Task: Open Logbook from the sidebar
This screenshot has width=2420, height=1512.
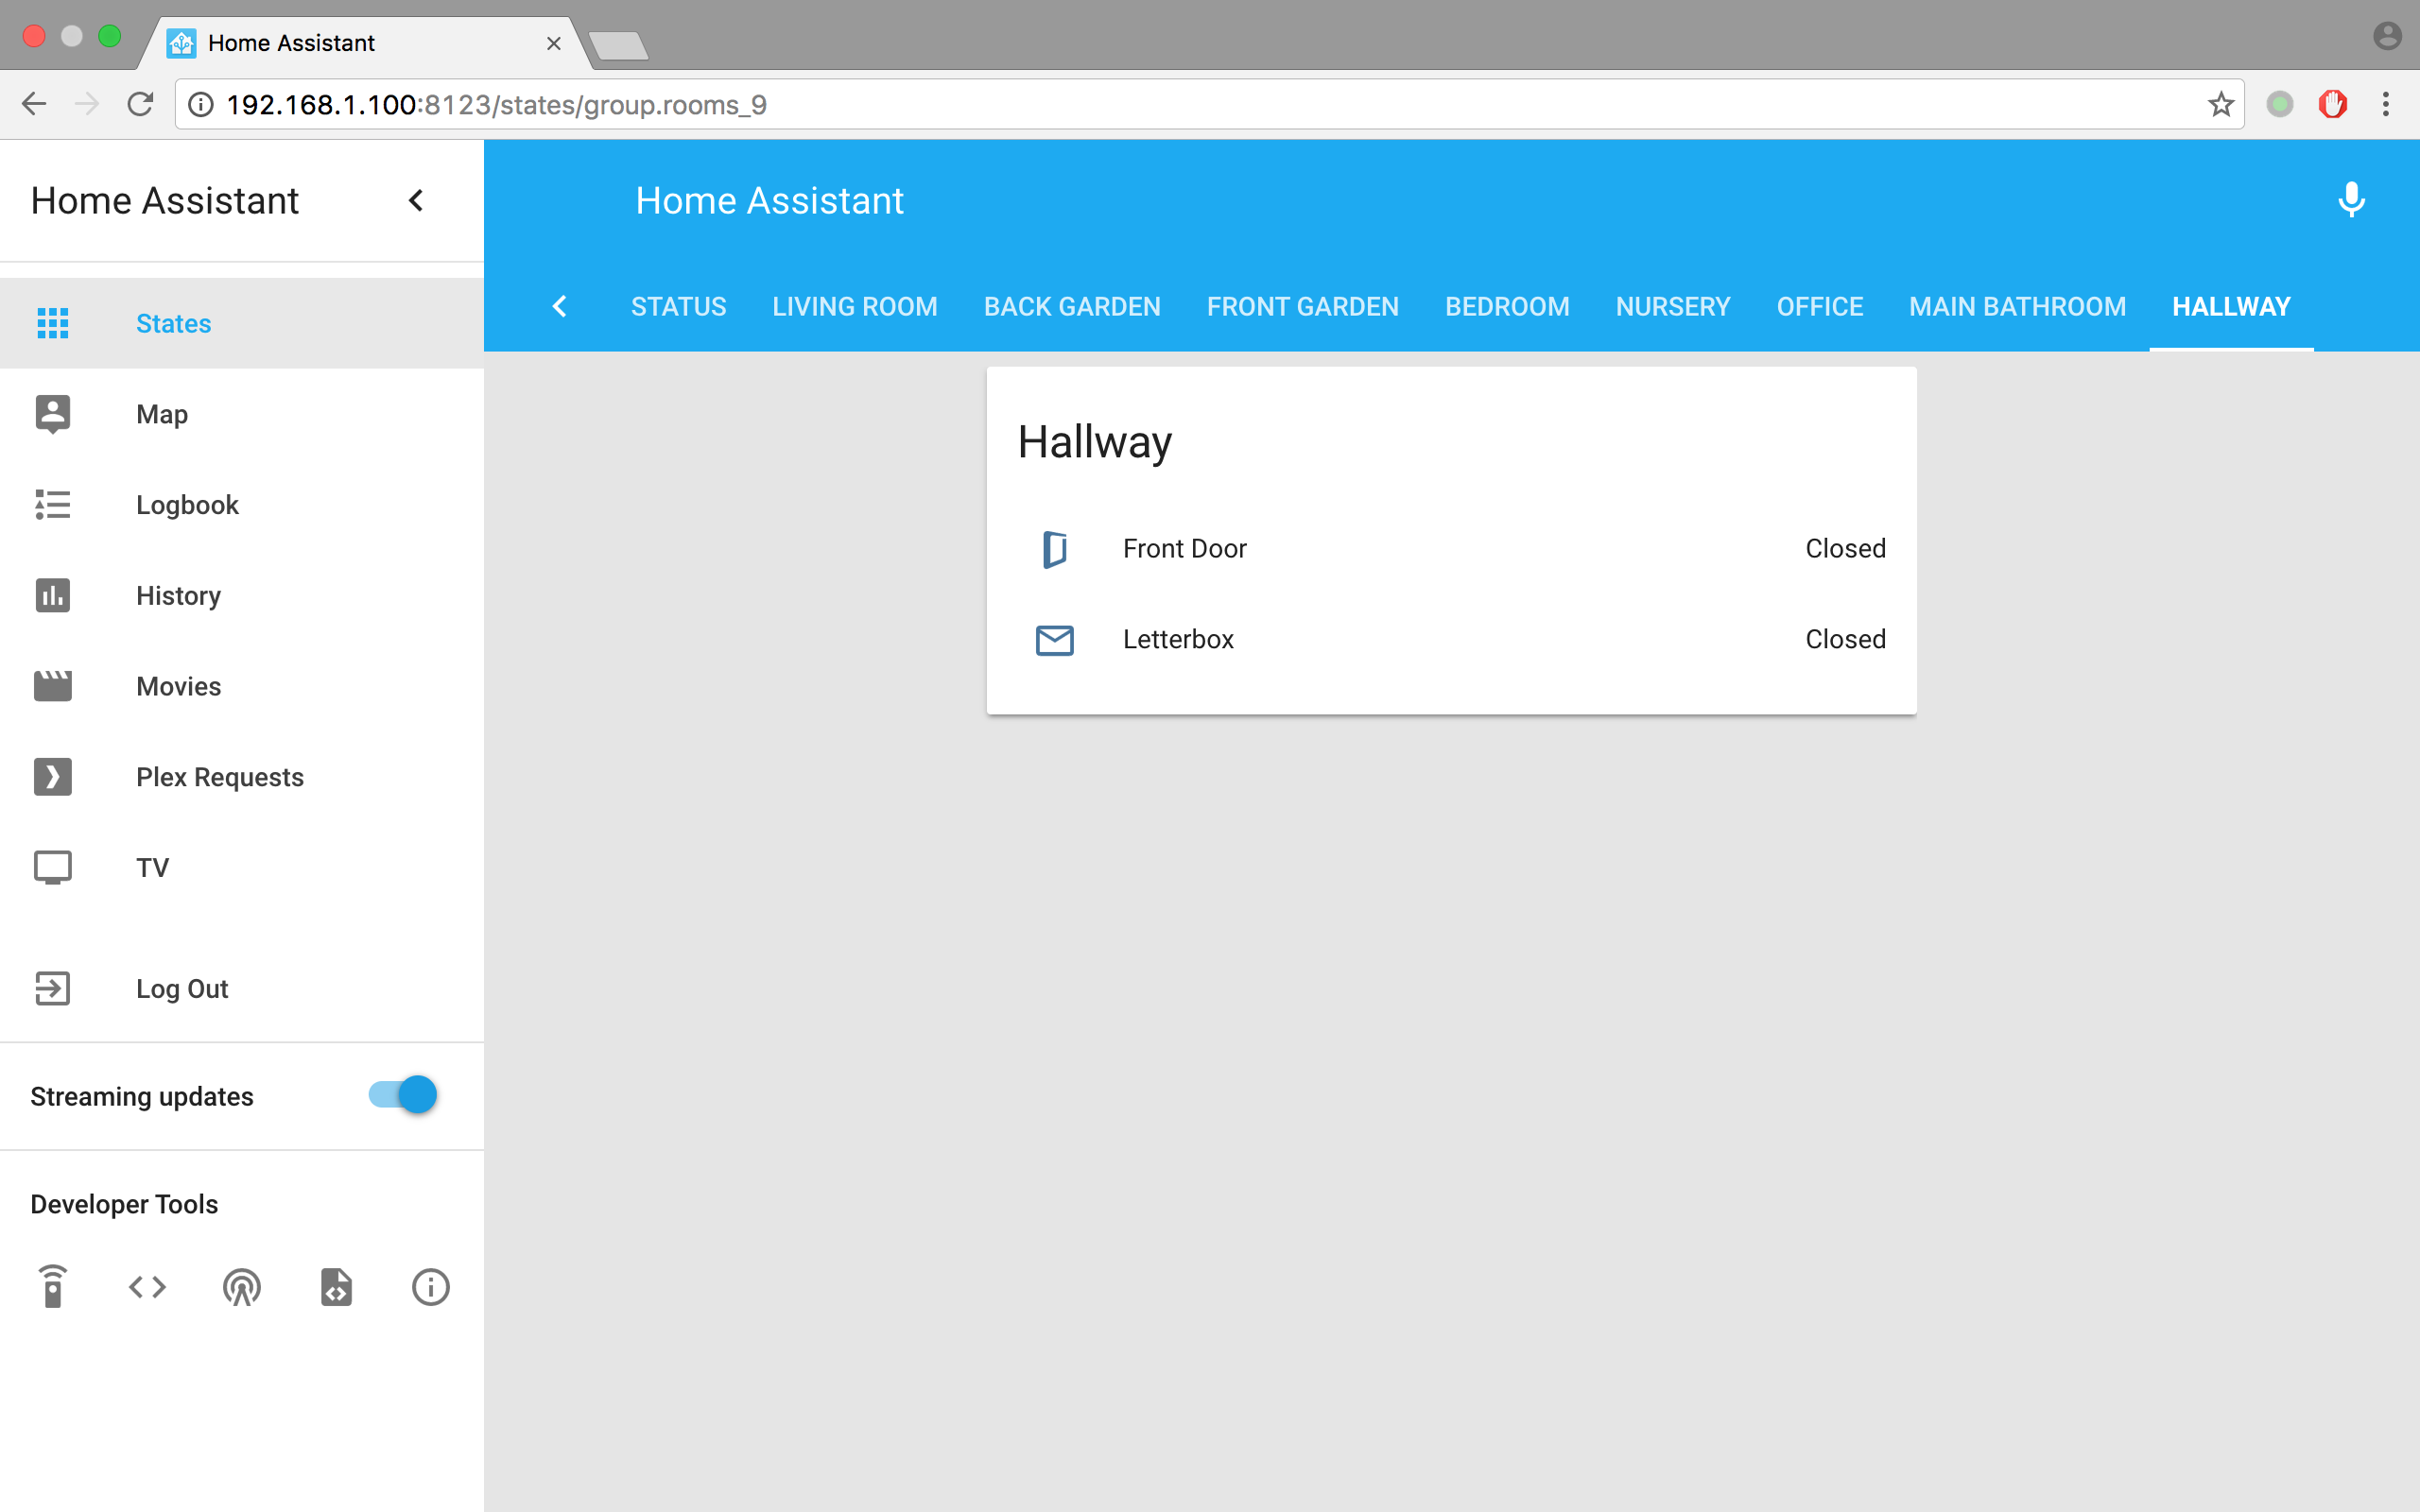Action: pyautogui.click(x=187, y=505)
